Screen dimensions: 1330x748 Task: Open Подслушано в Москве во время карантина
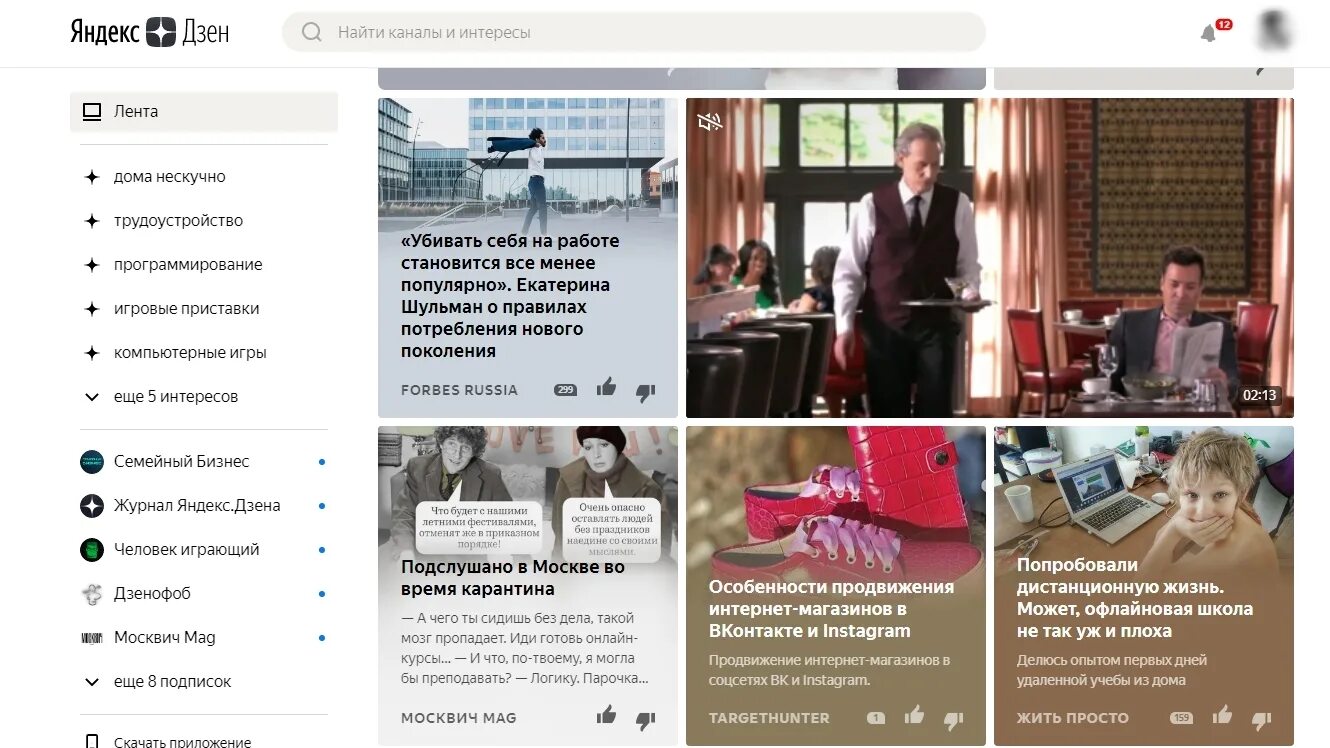click(513, 578)
